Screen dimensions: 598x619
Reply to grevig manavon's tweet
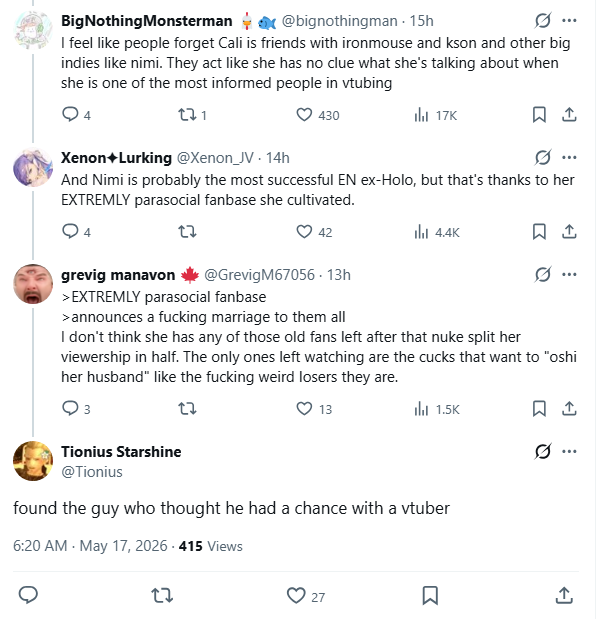(76, 409)
